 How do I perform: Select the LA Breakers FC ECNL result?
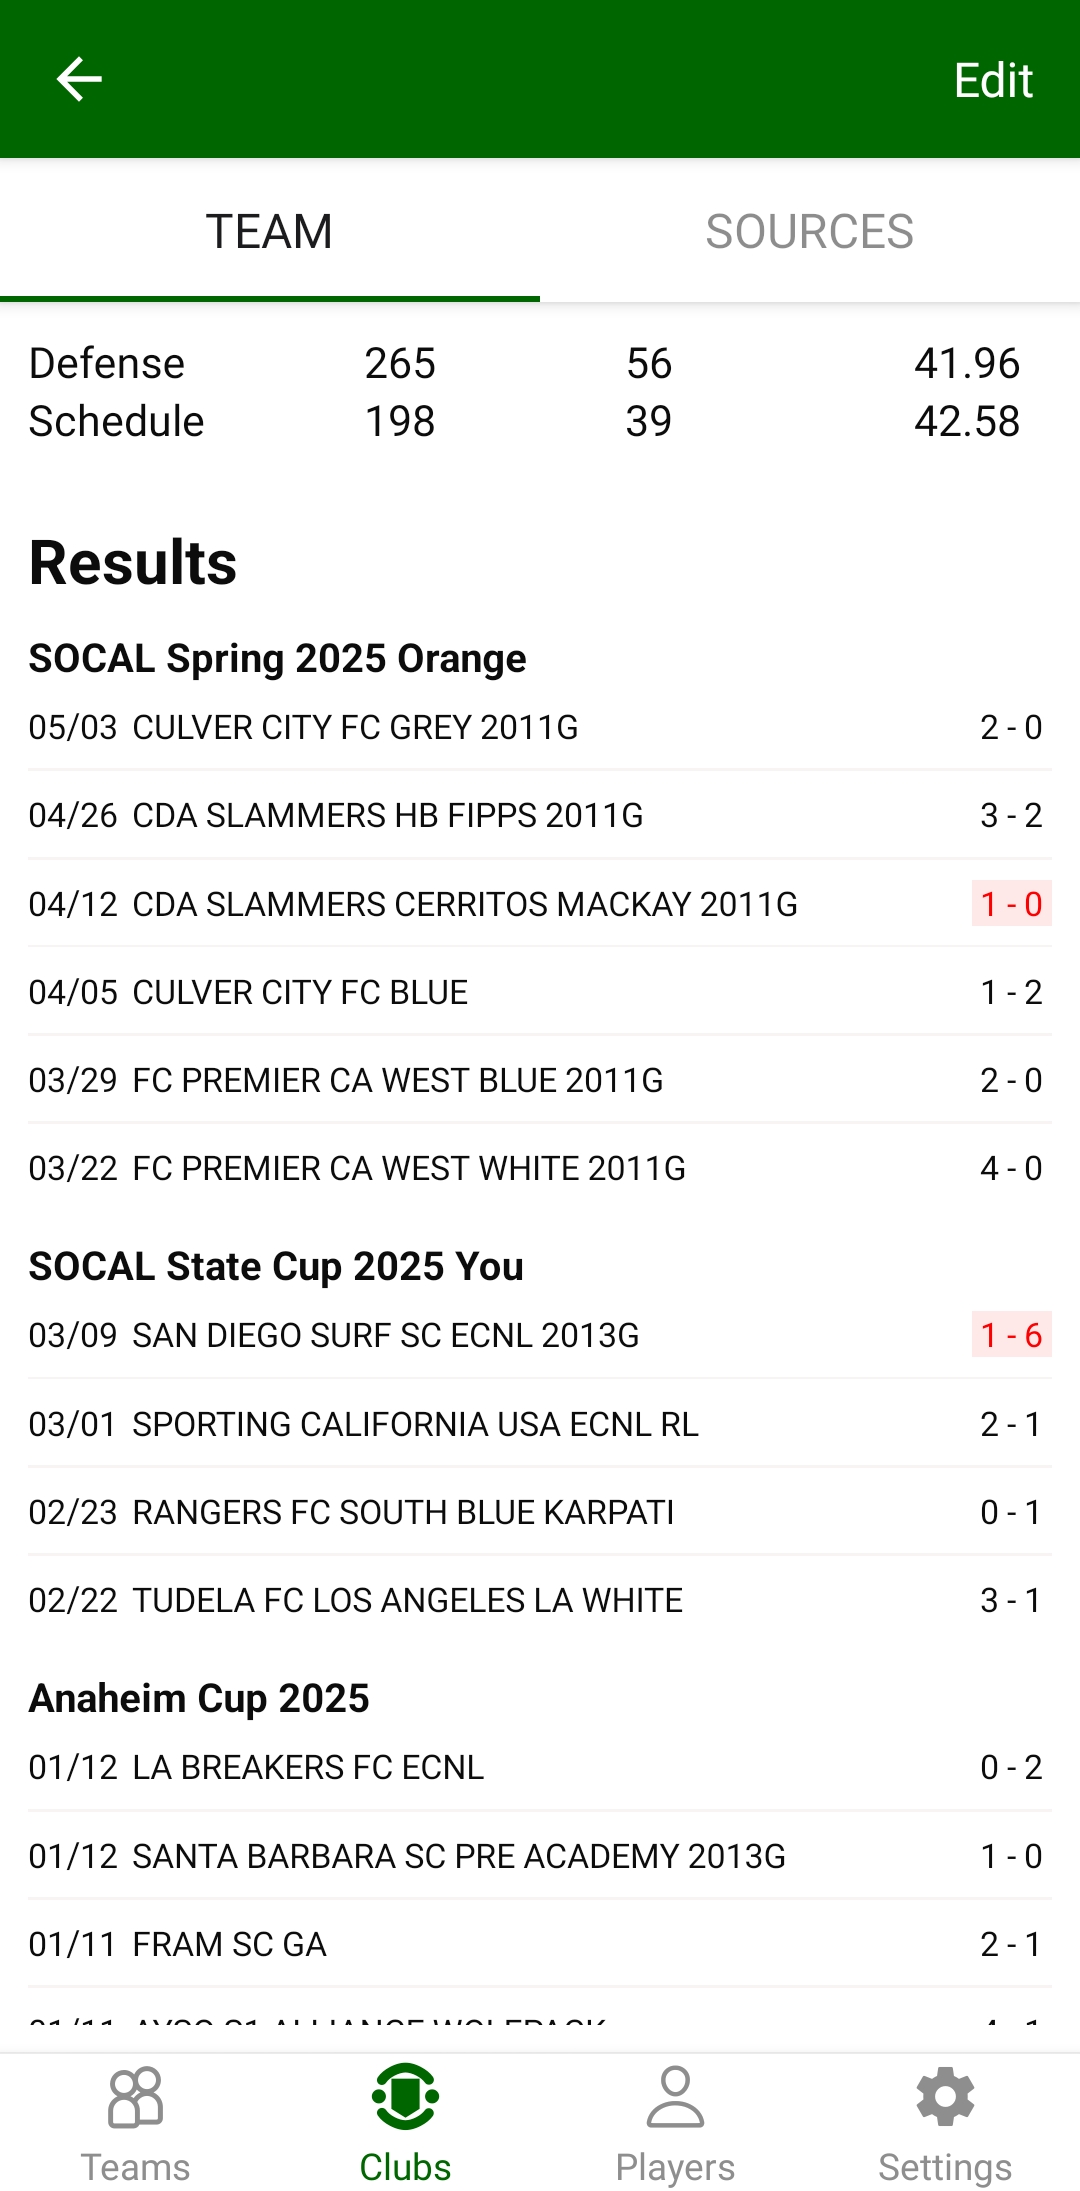click(x=308, y=1767)
